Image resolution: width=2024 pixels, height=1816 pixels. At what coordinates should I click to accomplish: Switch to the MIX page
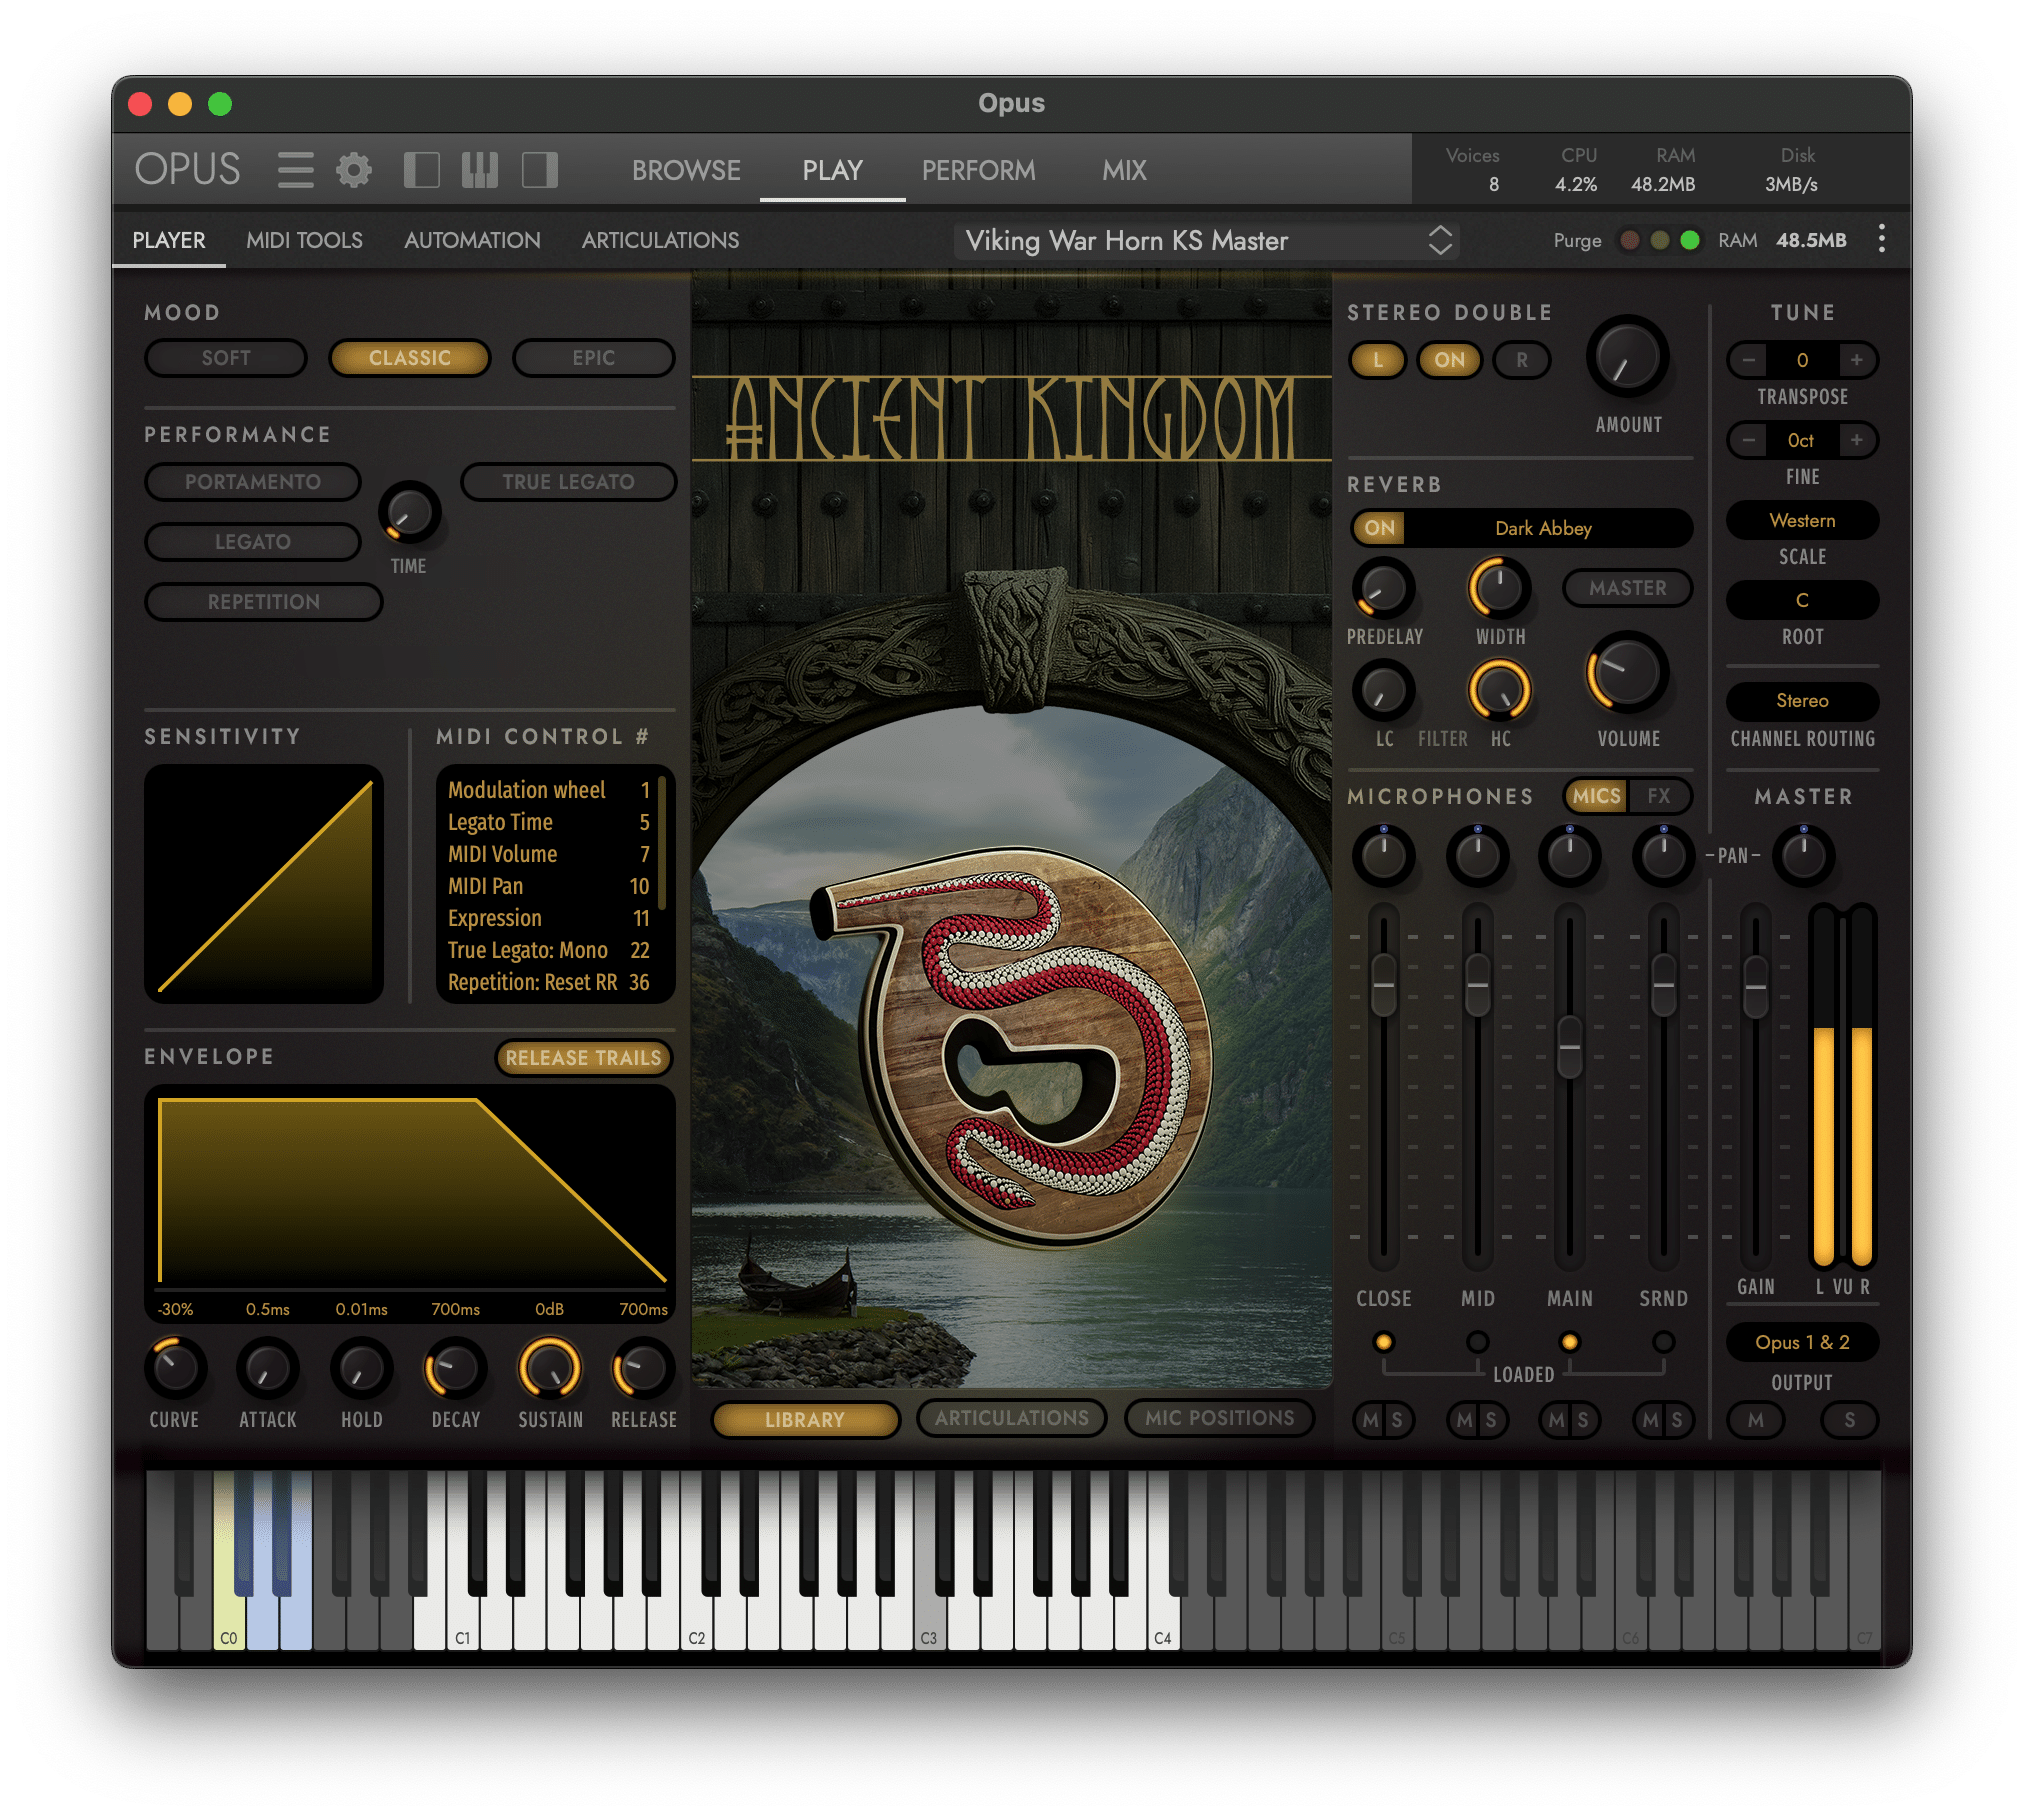click(x=1124, y=171)
